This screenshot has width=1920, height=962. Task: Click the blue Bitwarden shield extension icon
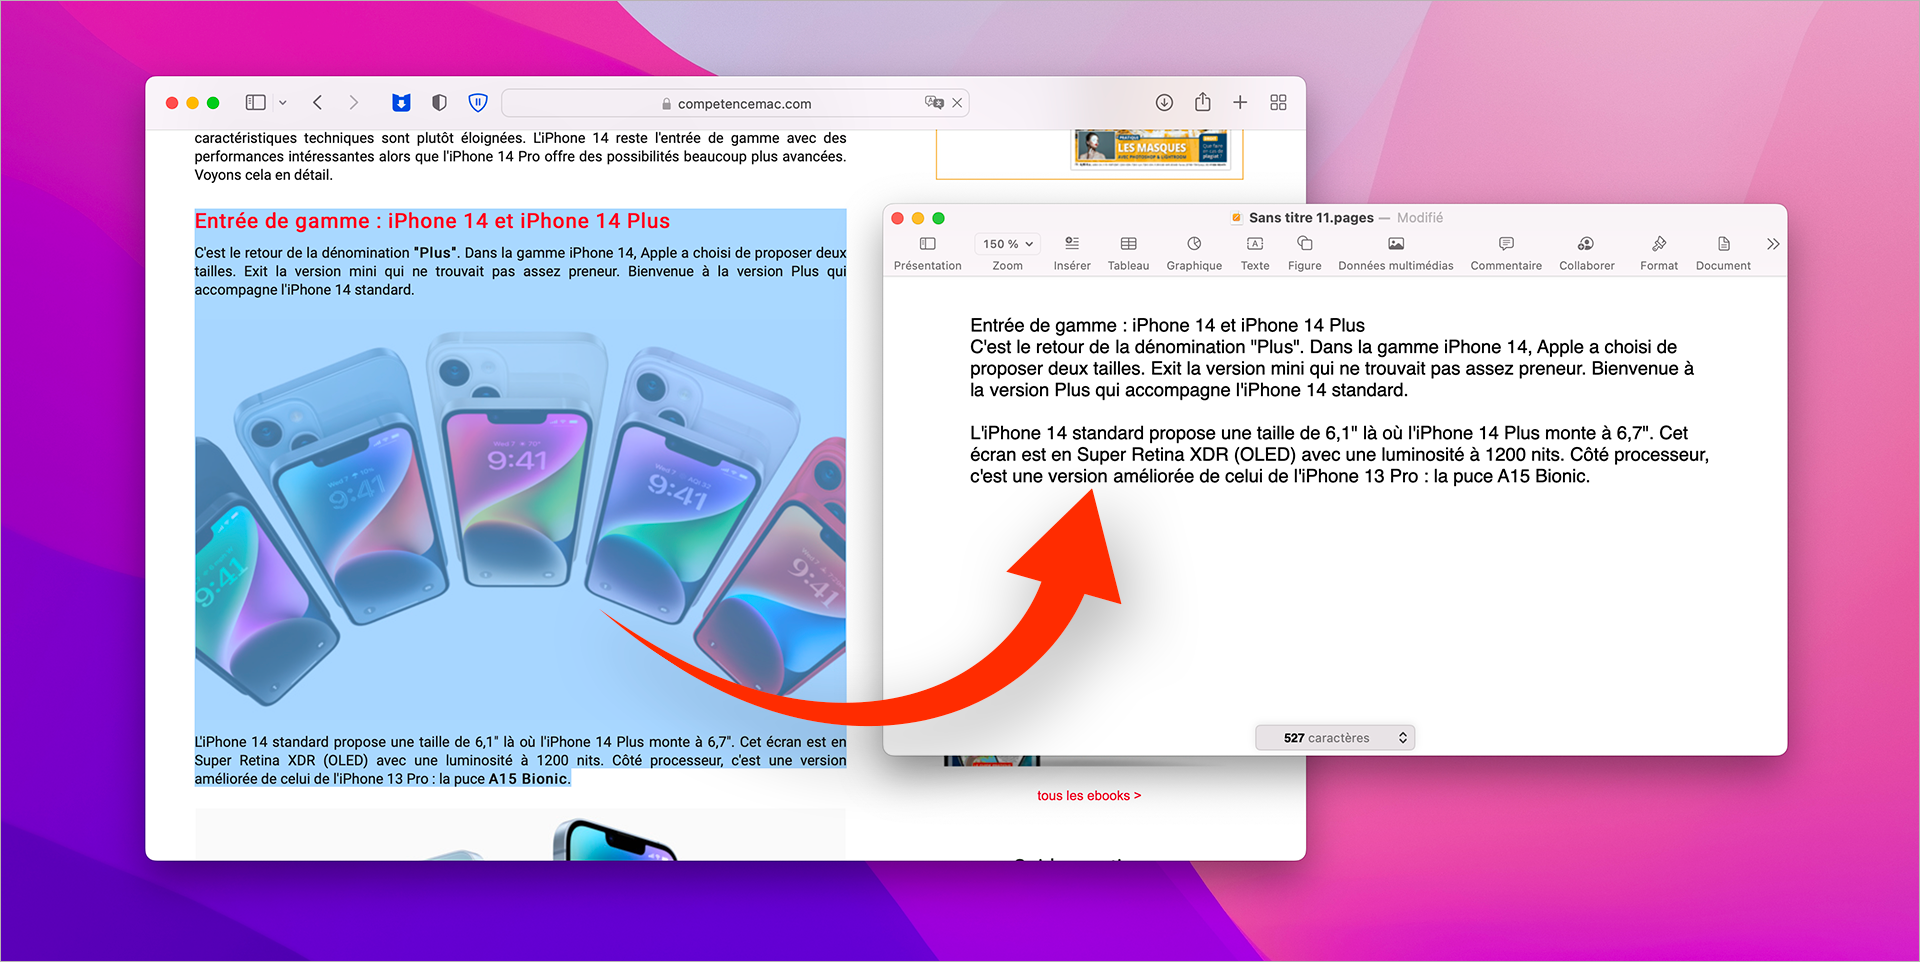click(x=401, y=102)
